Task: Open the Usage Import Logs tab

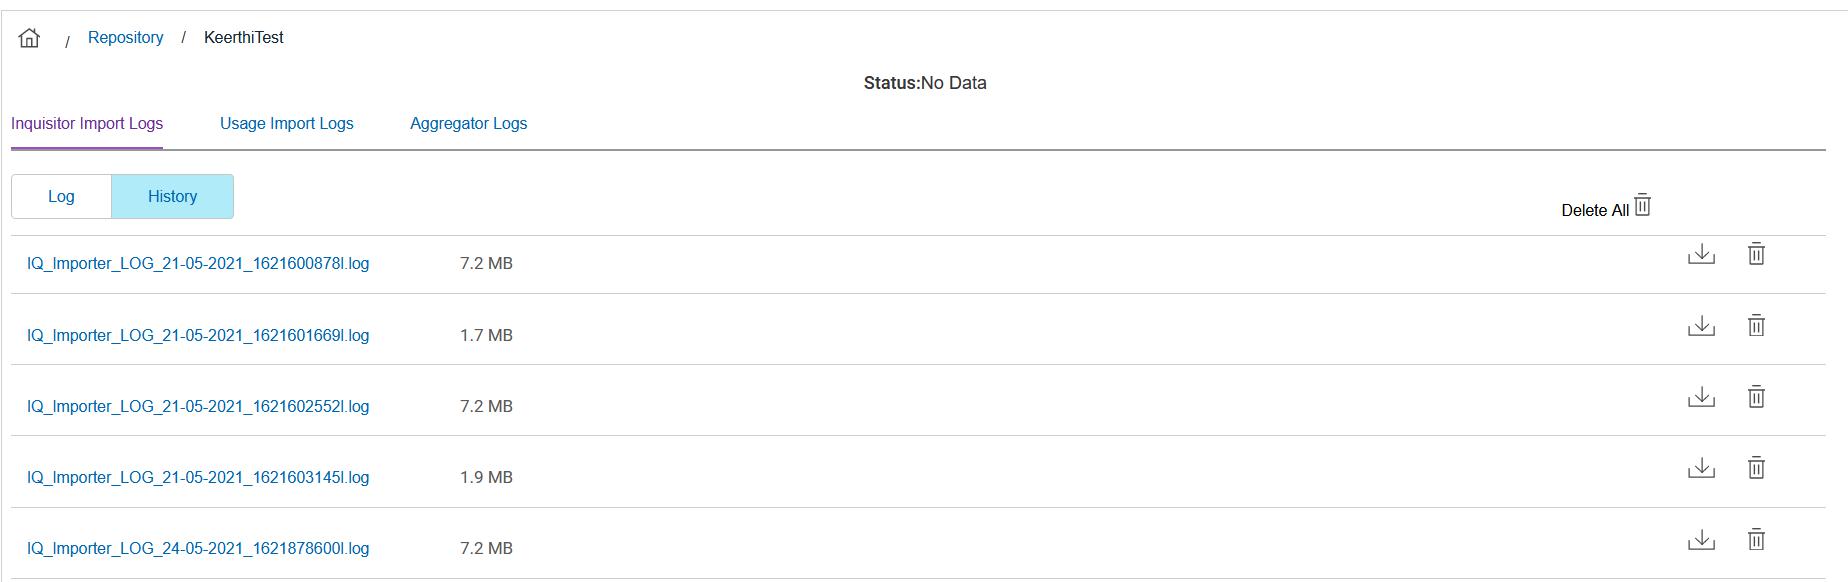Action: (x=287, y=124)
